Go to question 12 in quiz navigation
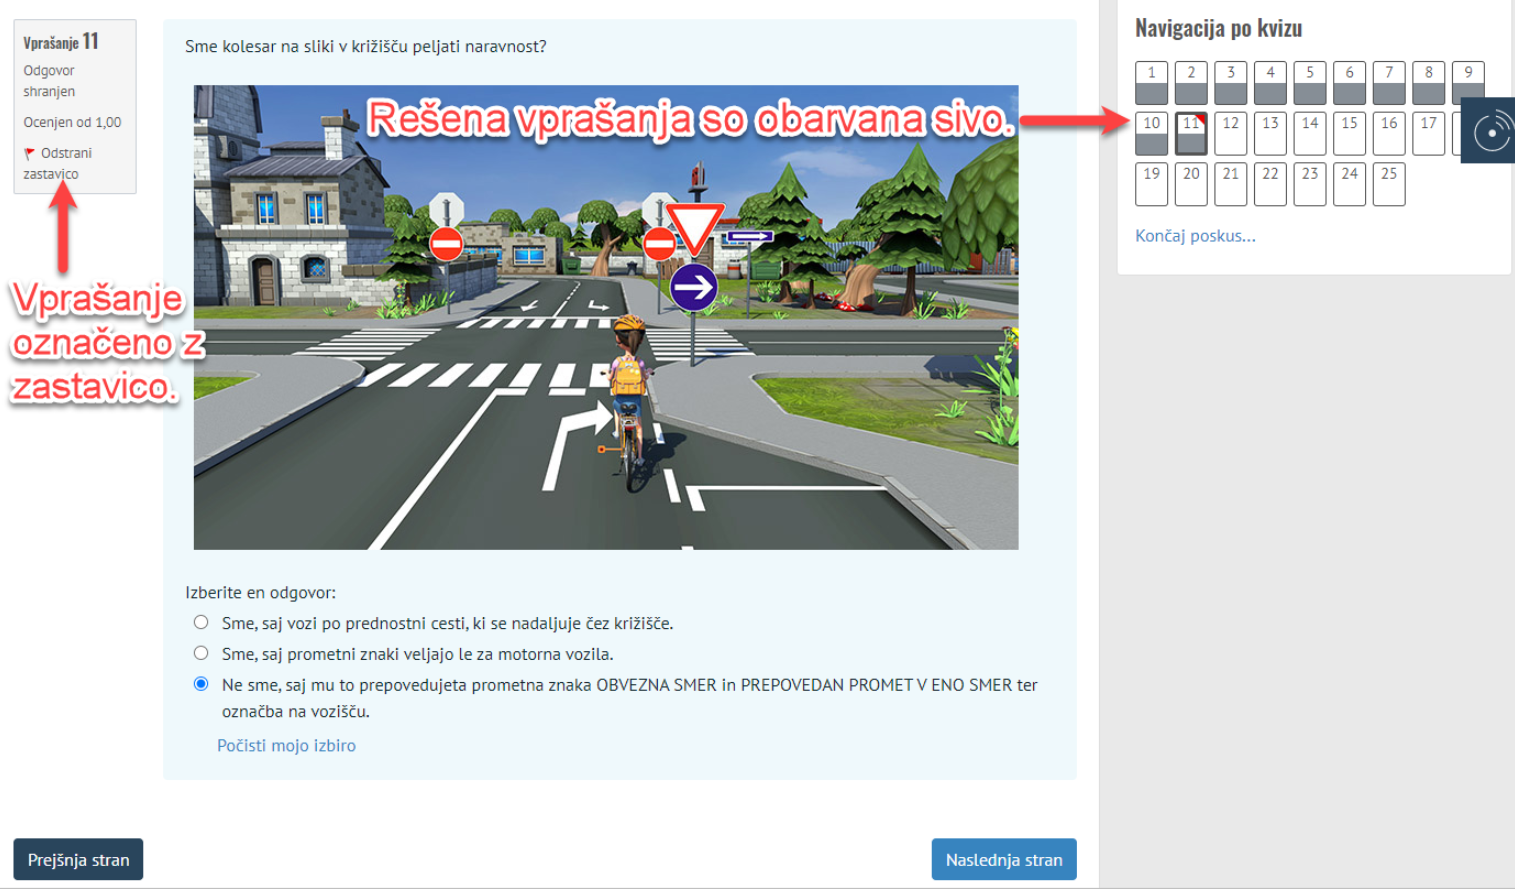 (x=1230, y=134)
